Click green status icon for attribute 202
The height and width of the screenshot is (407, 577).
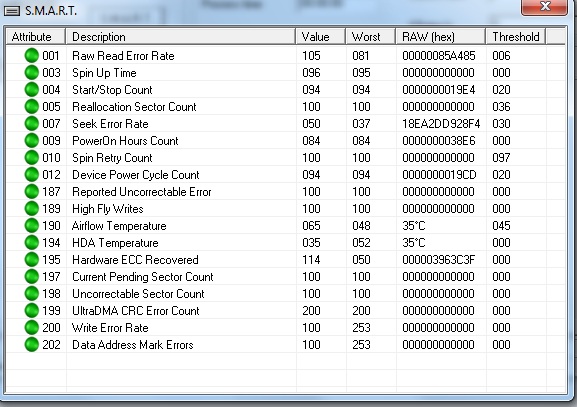[32, 345]
